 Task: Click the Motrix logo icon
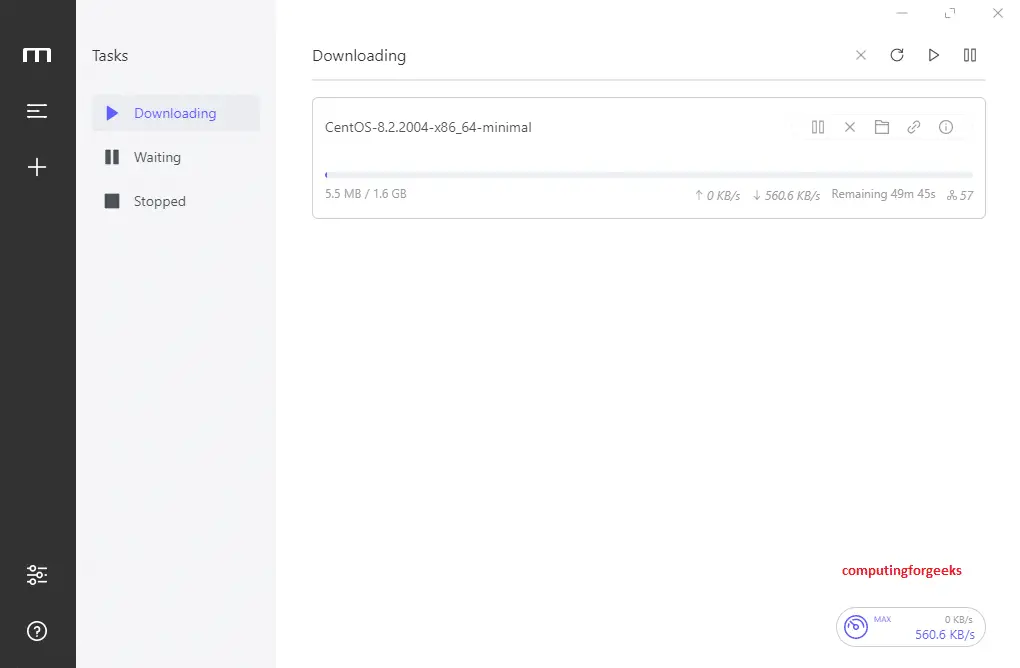[37, 55]
